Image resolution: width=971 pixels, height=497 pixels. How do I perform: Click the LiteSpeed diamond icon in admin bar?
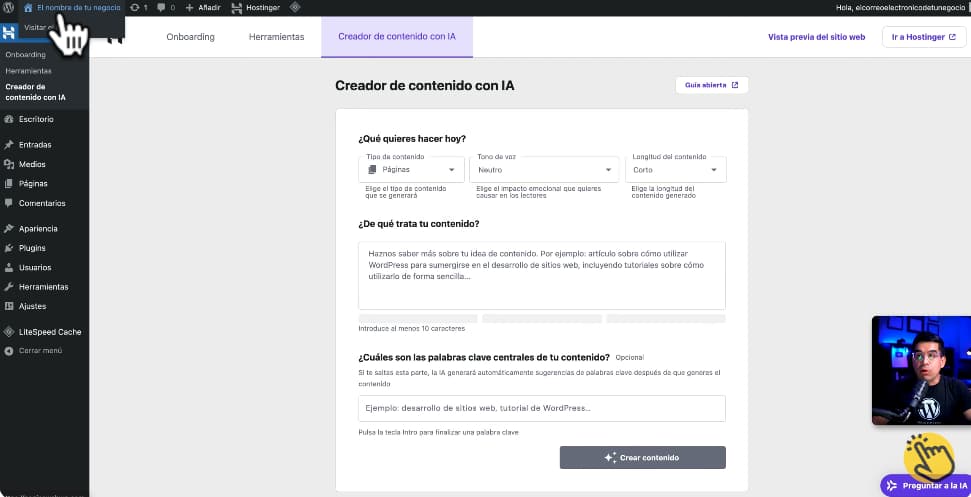coord(295,8)
